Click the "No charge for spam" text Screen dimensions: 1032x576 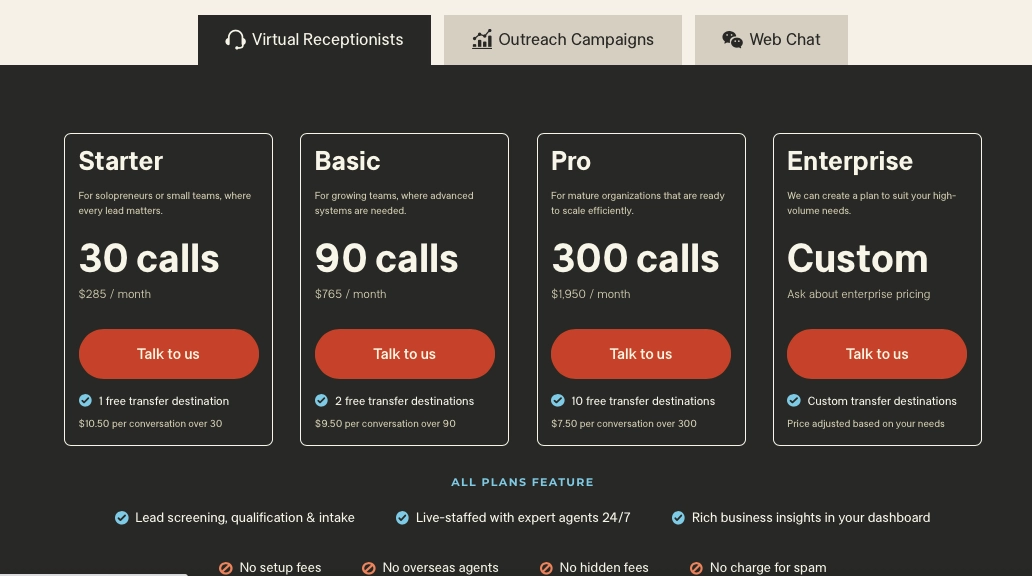click(768, 568)
